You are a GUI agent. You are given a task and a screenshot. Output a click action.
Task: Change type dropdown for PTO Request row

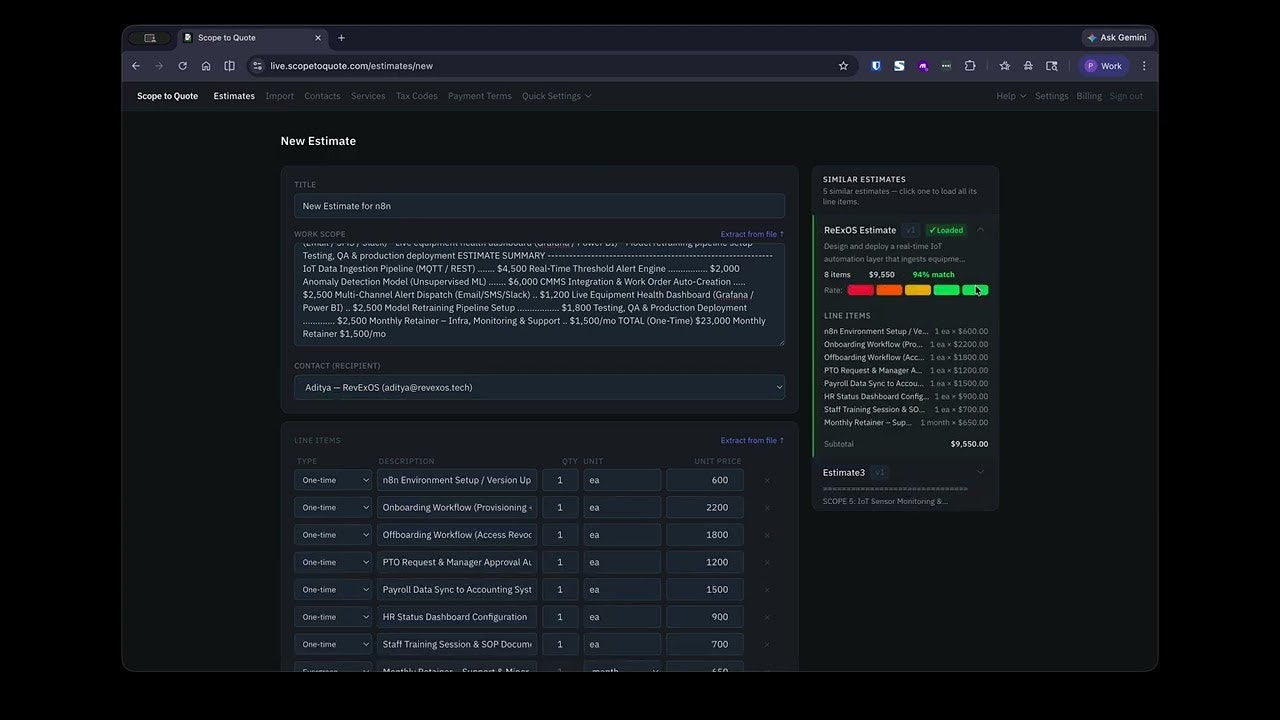(333, 562)
